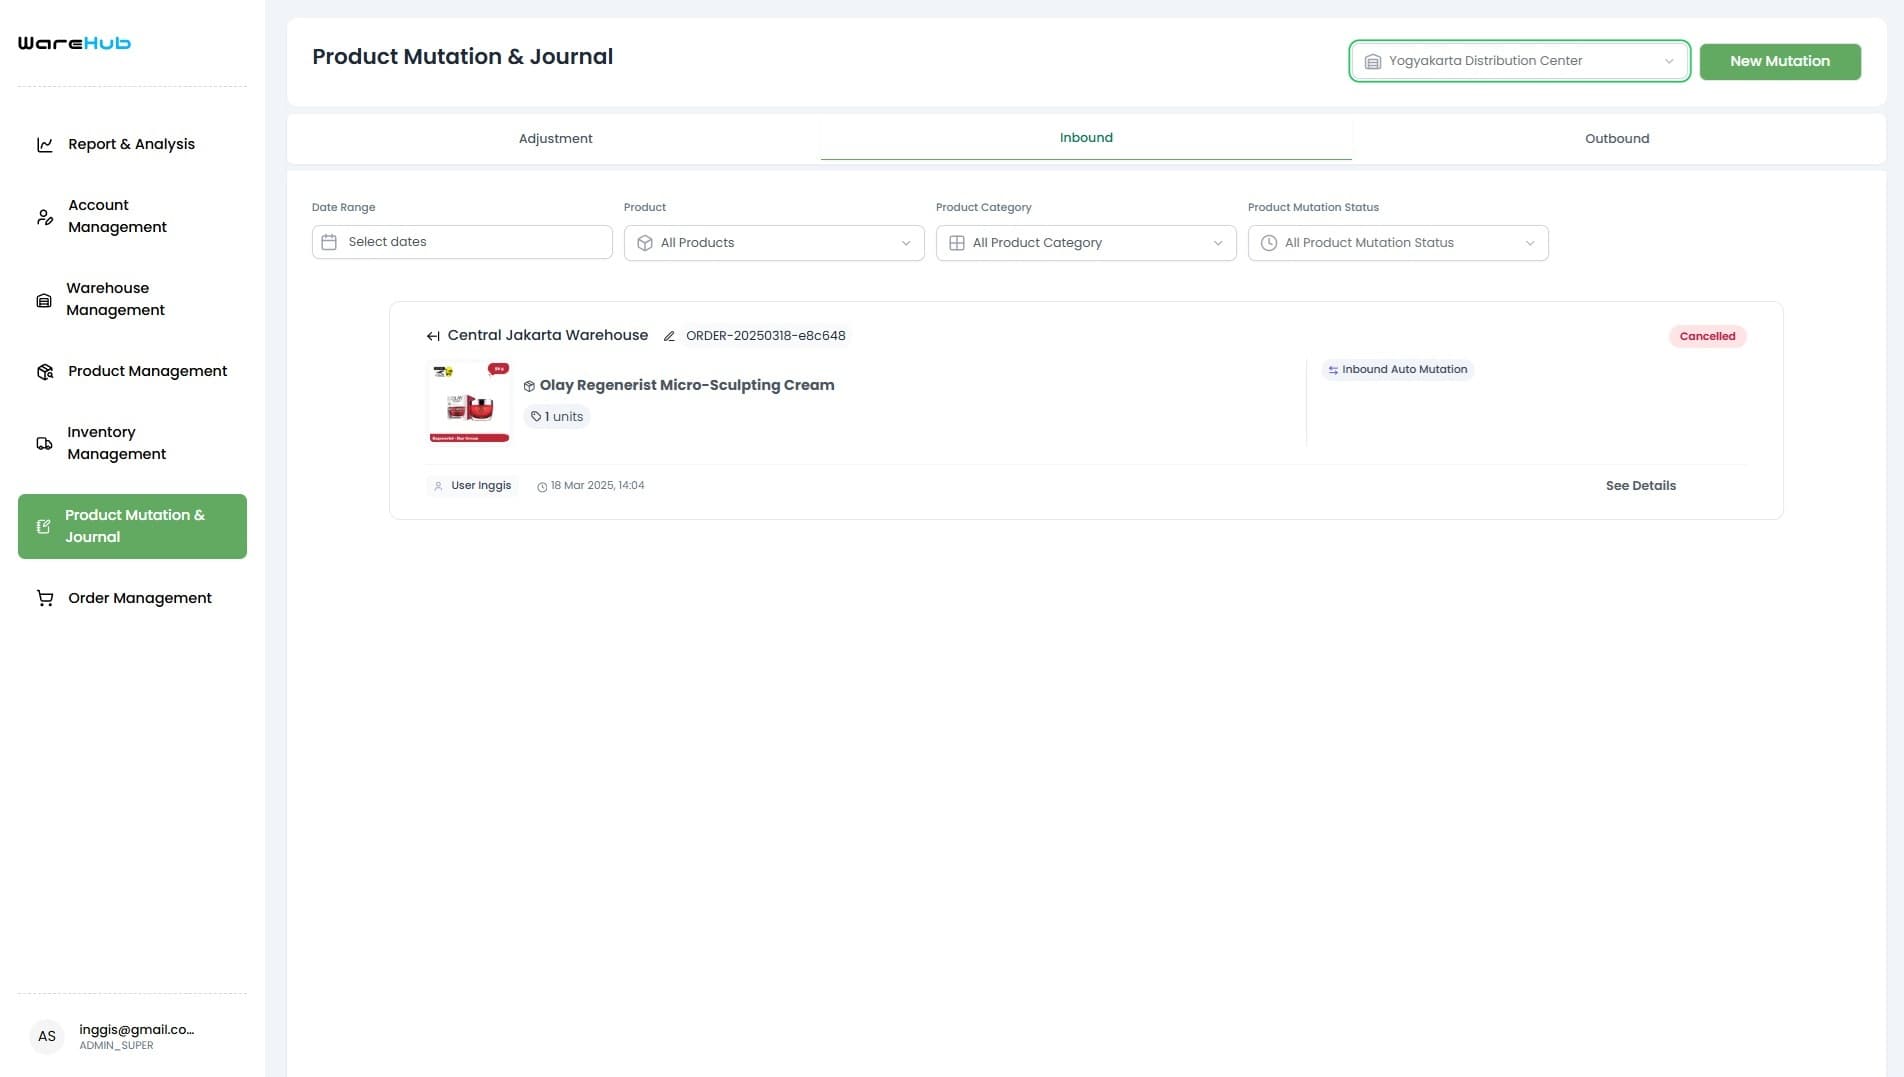Viewport: 1904px width, 1077px height.
Task: Select the Report & Analysis sidebar icon
Action: [44, 144]
